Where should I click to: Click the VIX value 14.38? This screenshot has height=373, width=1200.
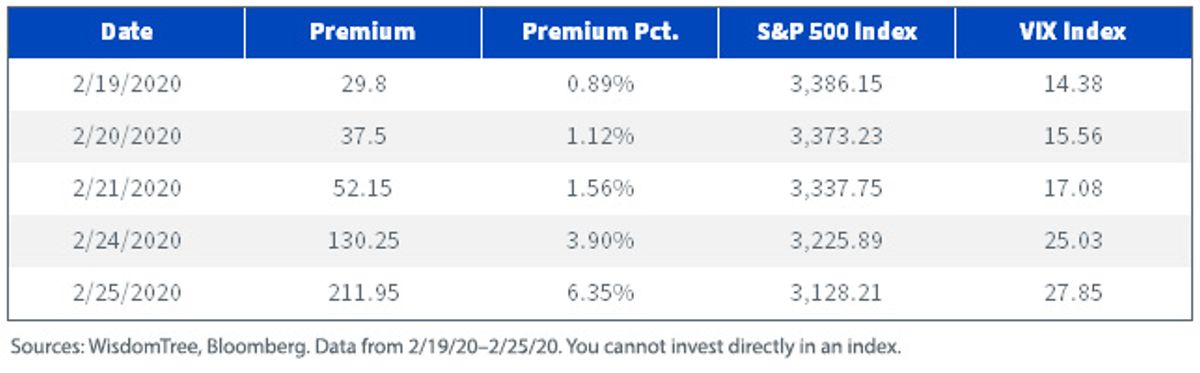[x=1074, y=85]
